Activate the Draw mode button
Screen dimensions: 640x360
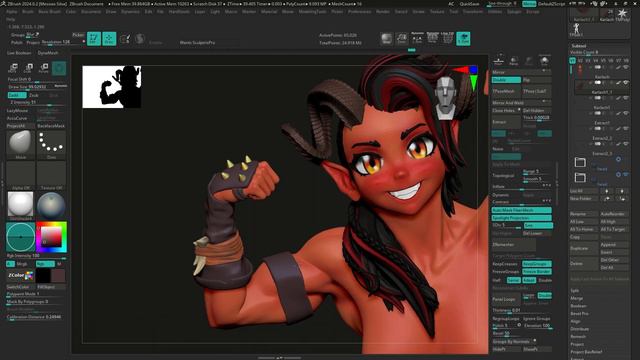pos(109,39)
